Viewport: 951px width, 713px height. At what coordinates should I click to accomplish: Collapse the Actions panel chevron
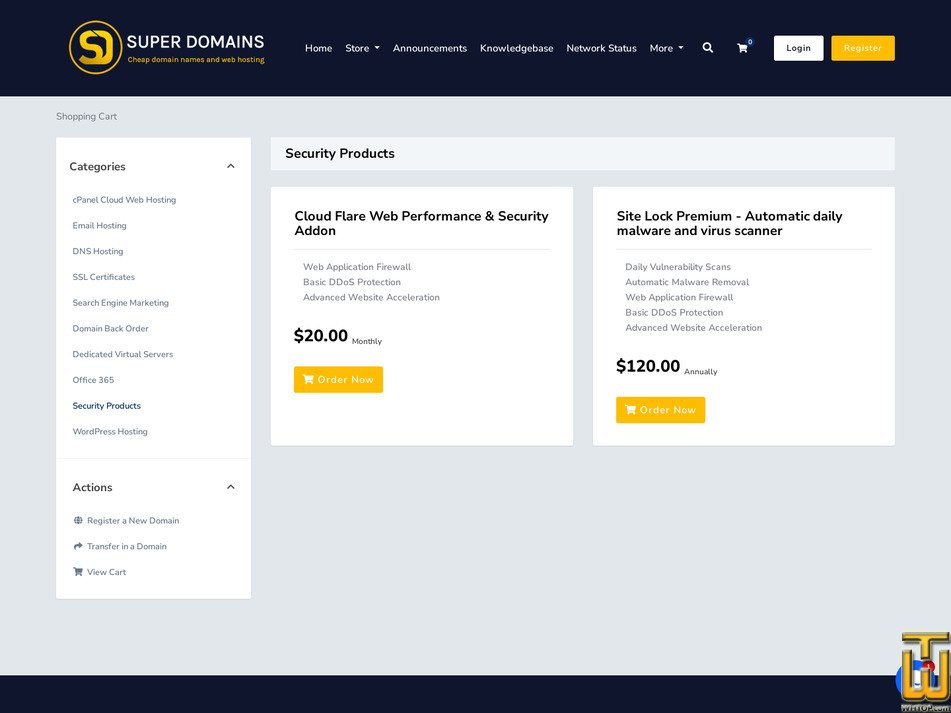(230, 487)
